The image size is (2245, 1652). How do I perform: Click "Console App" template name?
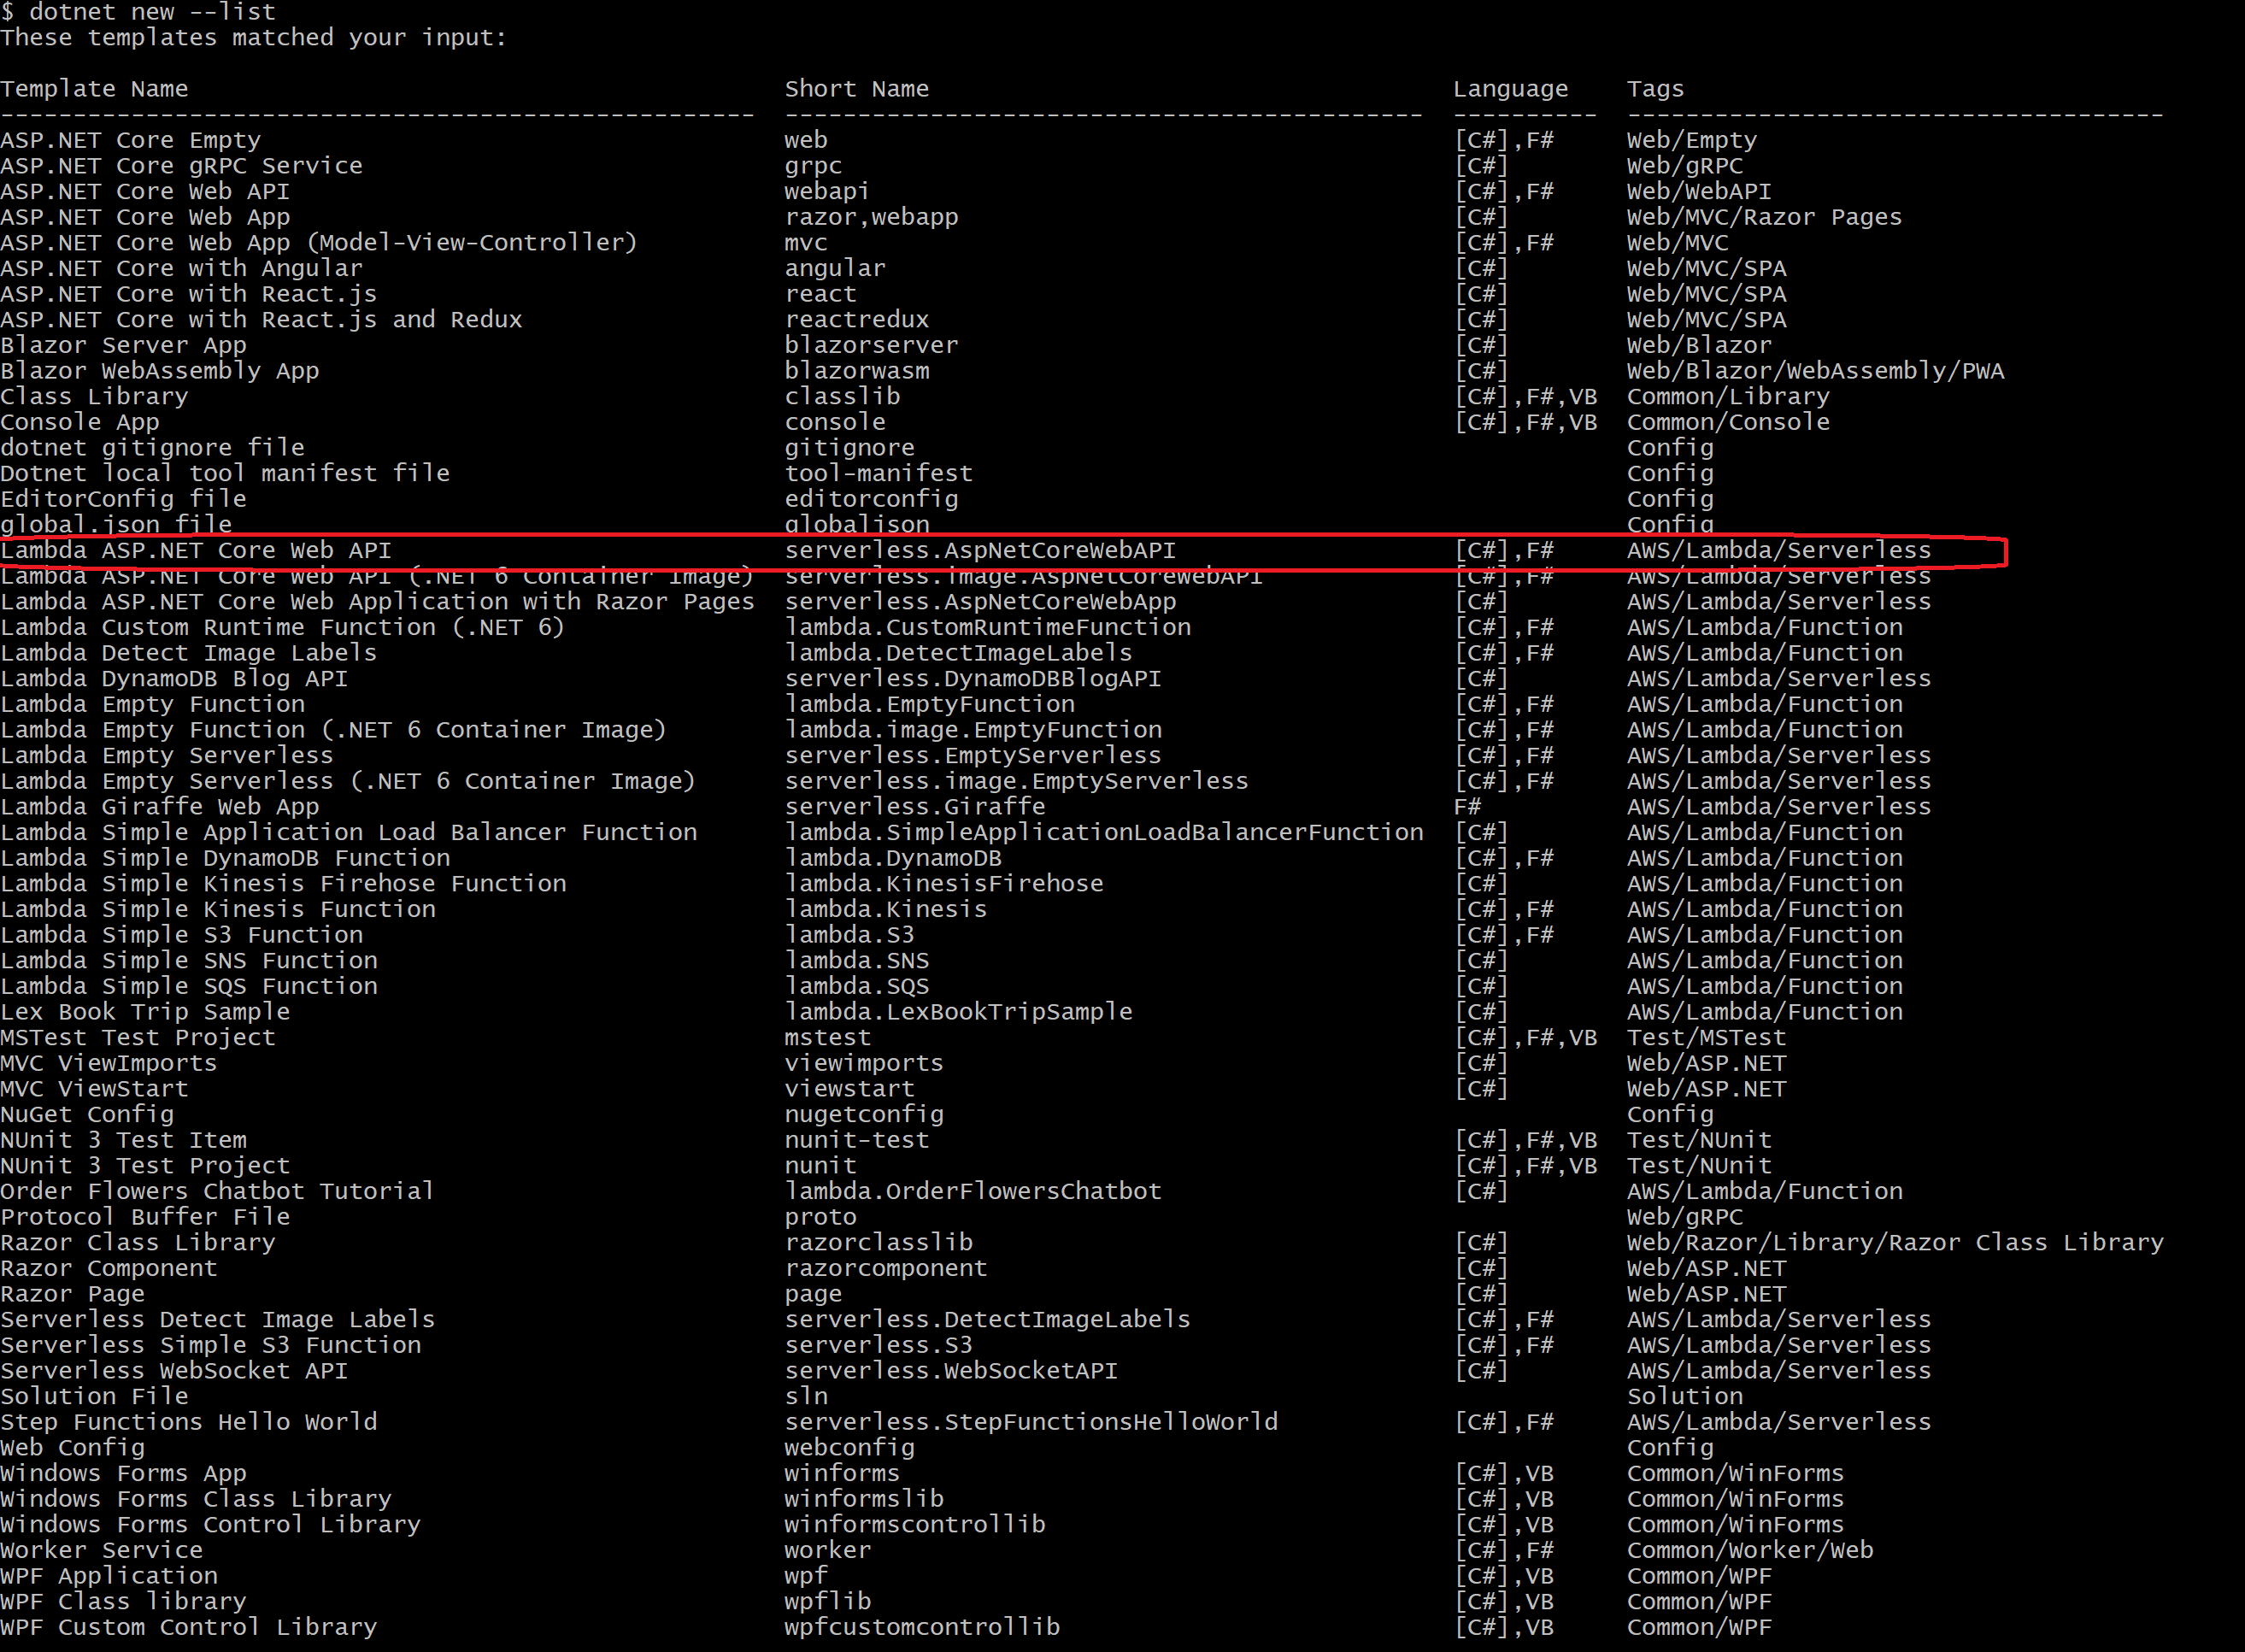80,422
